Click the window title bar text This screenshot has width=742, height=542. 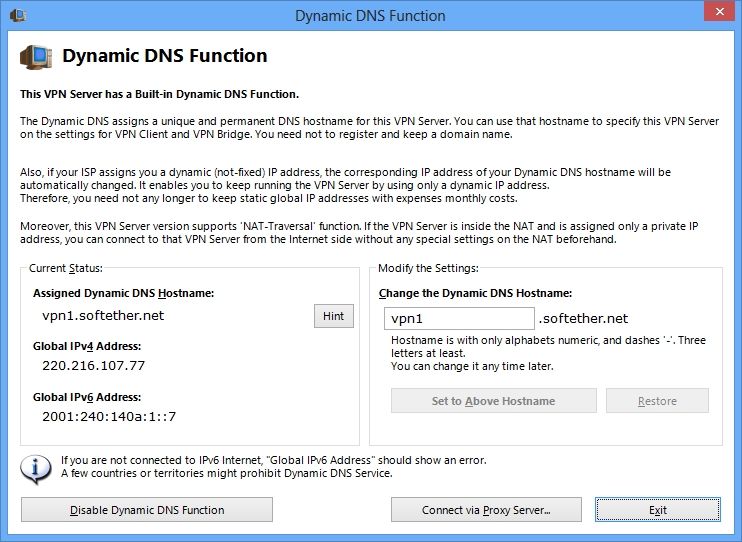(370, 16)
